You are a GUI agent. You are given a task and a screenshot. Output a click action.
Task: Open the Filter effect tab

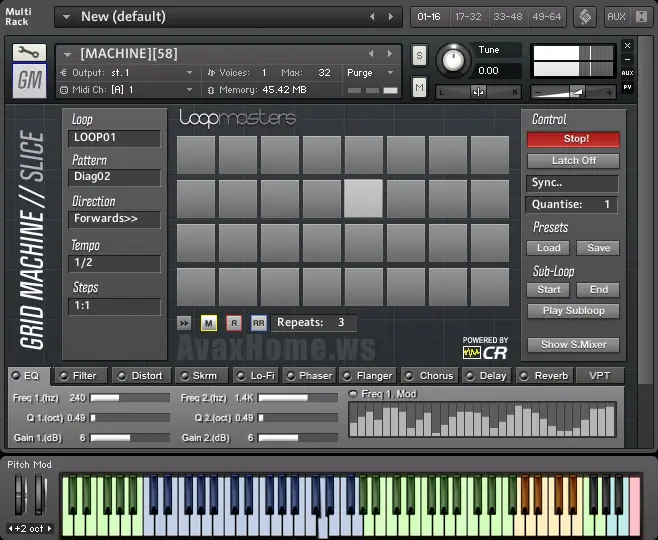click(x=81, y=376)
